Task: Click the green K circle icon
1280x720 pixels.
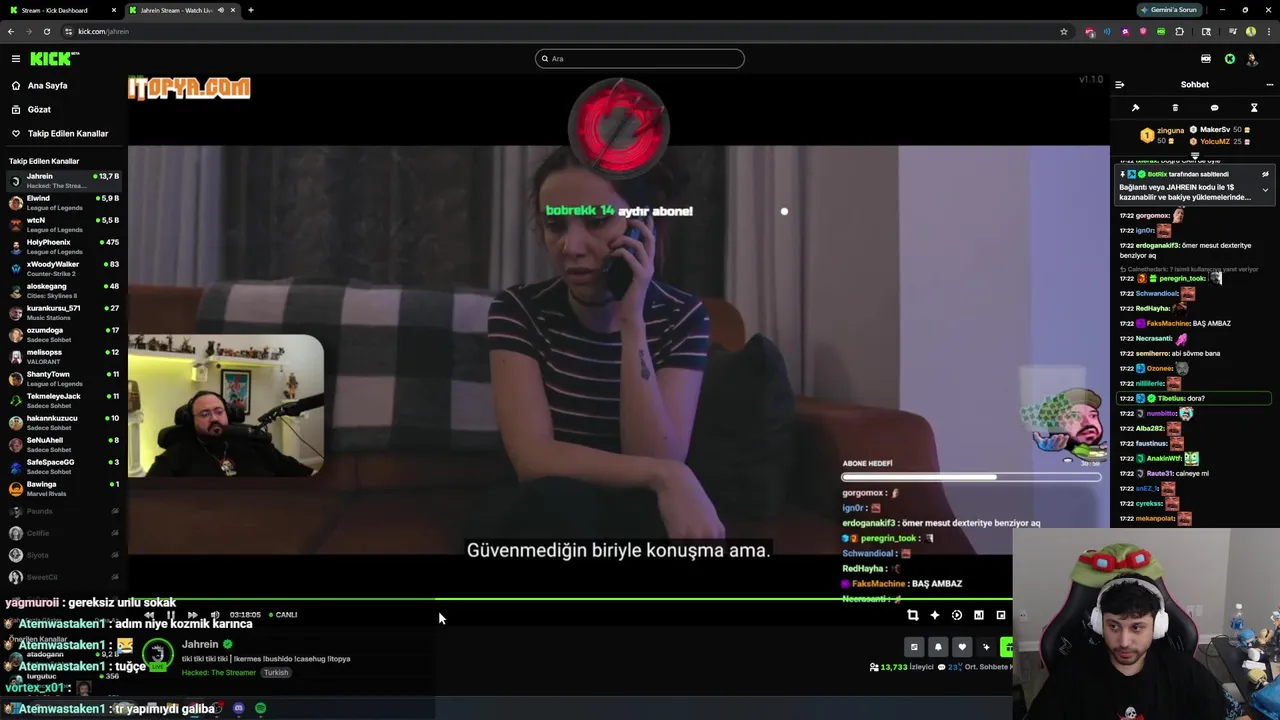Action: 1229,59
